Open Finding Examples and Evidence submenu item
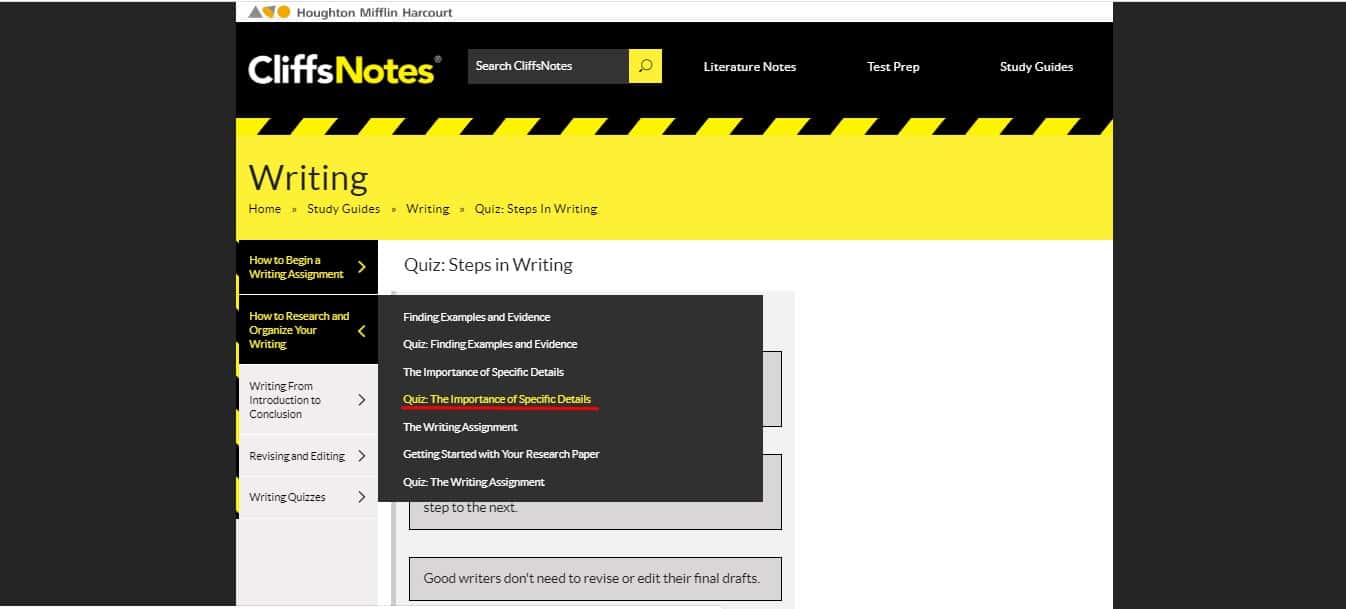Image resolution: width=1346 pixels, height=609 pixels. [x=477, y=317]
